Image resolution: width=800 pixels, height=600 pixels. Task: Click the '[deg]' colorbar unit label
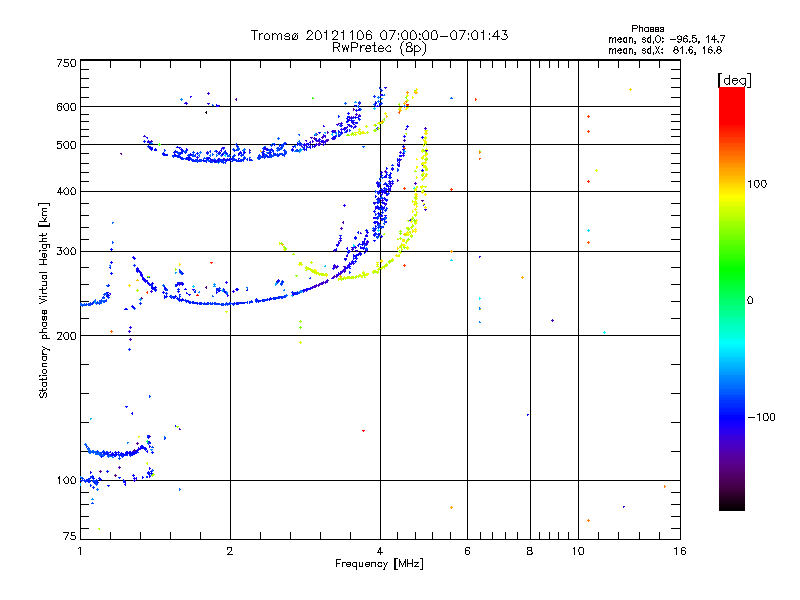[x=734, y=80]
